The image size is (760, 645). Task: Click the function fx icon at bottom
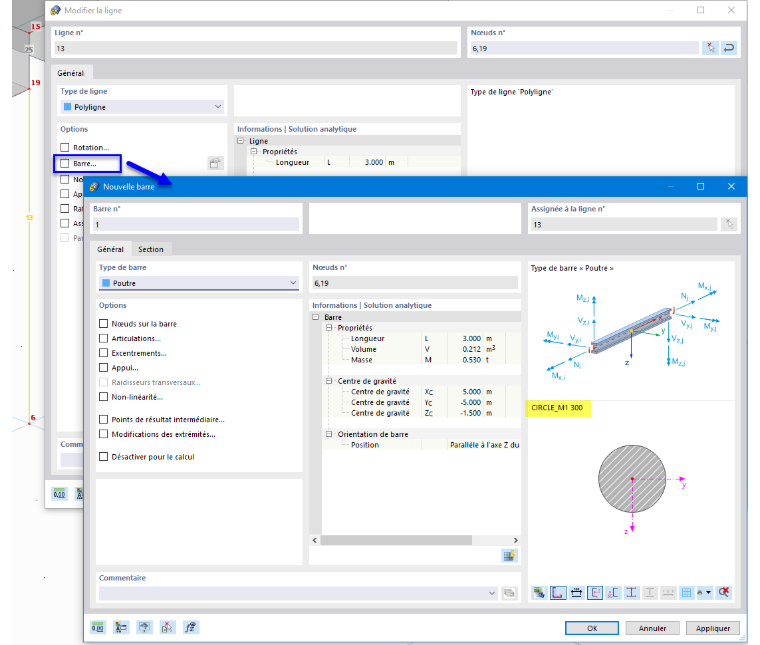pos(190,628)
